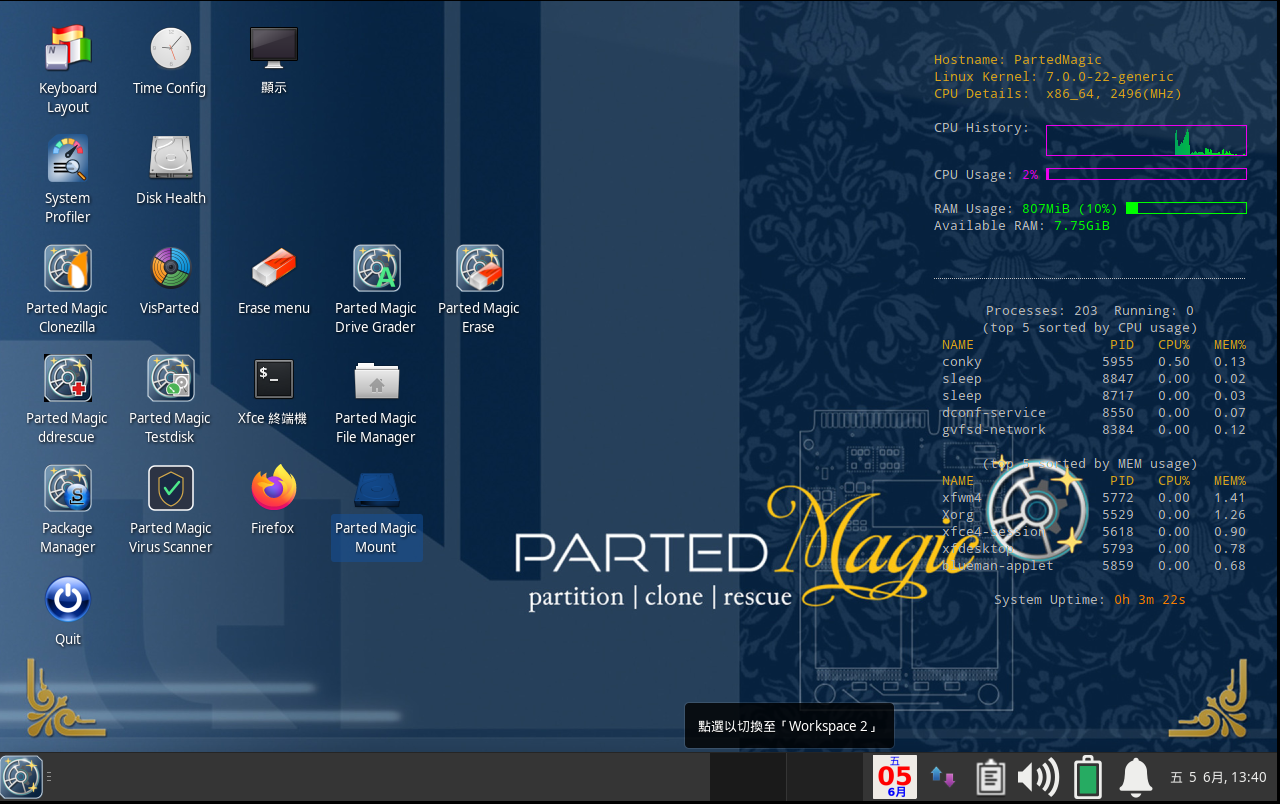The width and height of the screenshot is (1280, 804).
Task: Click the 'Processes: 203' line
Action: (x=1090, y=310)
